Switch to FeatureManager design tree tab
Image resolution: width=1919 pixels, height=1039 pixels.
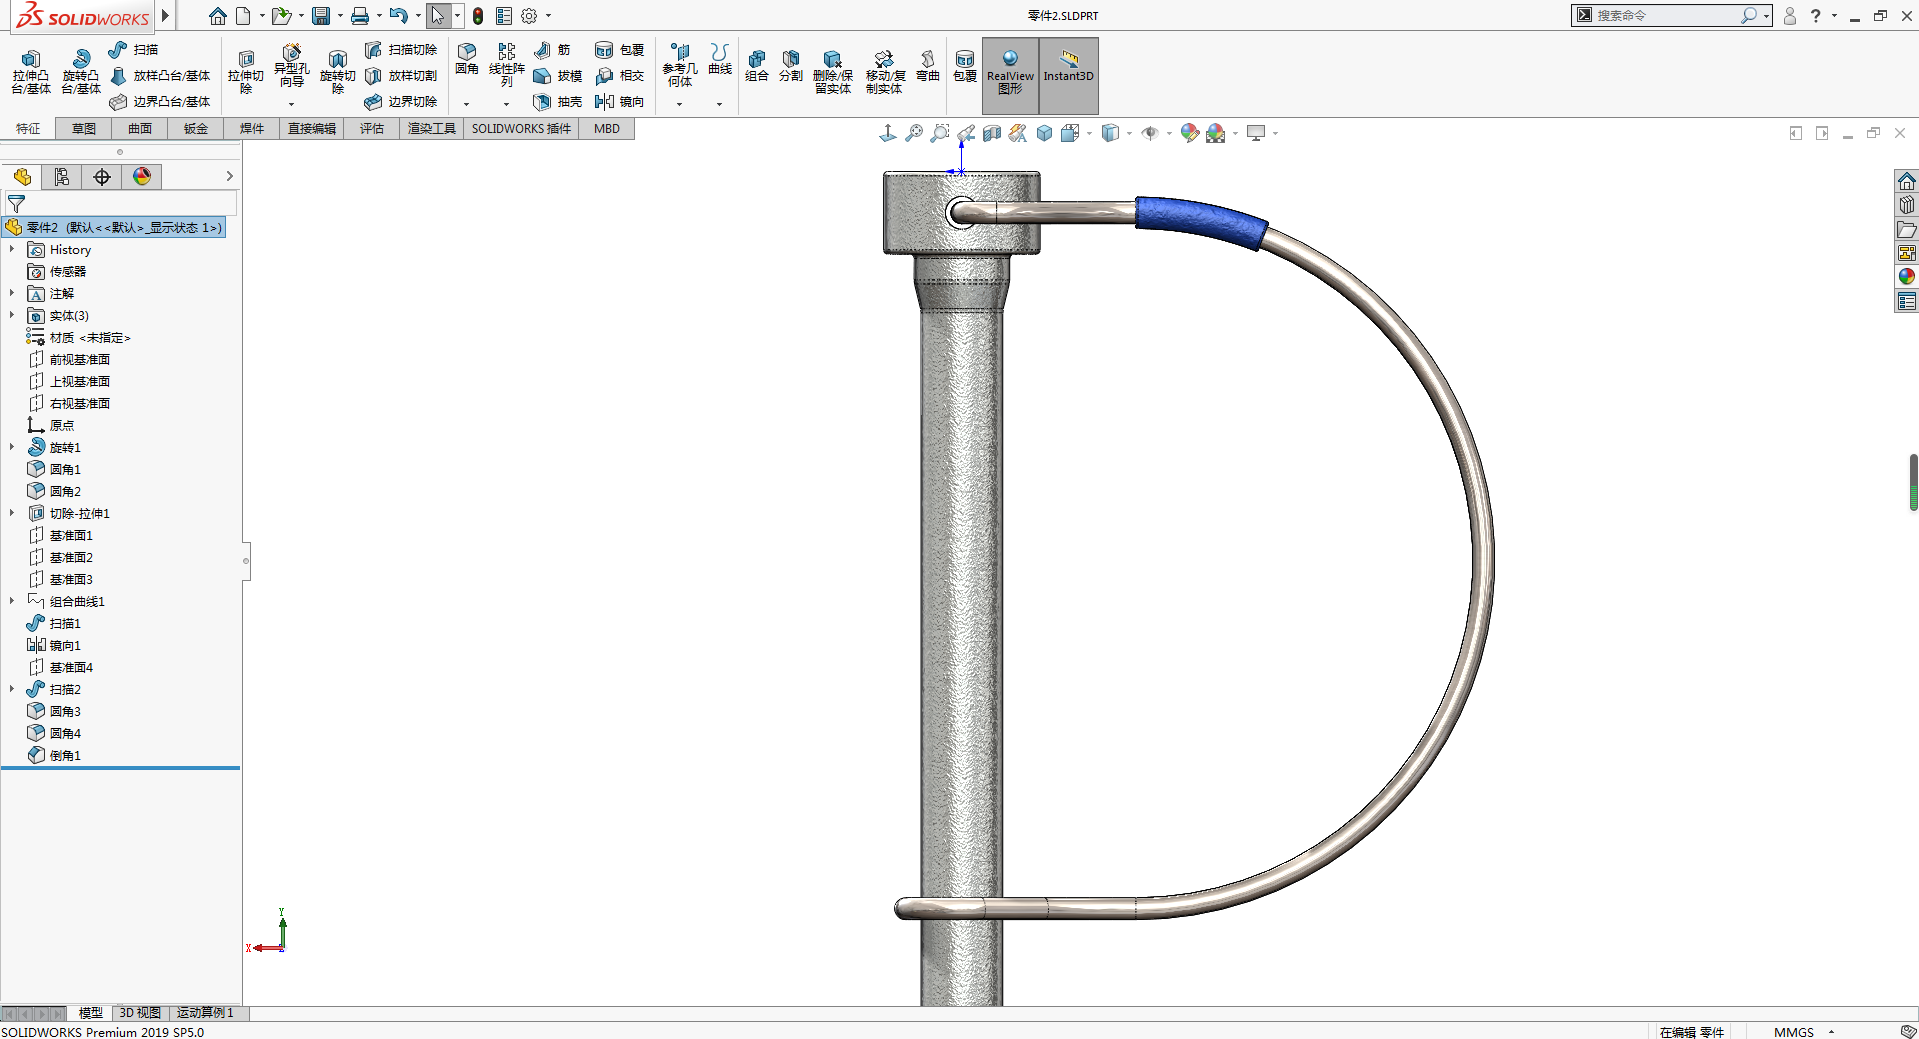22,177
